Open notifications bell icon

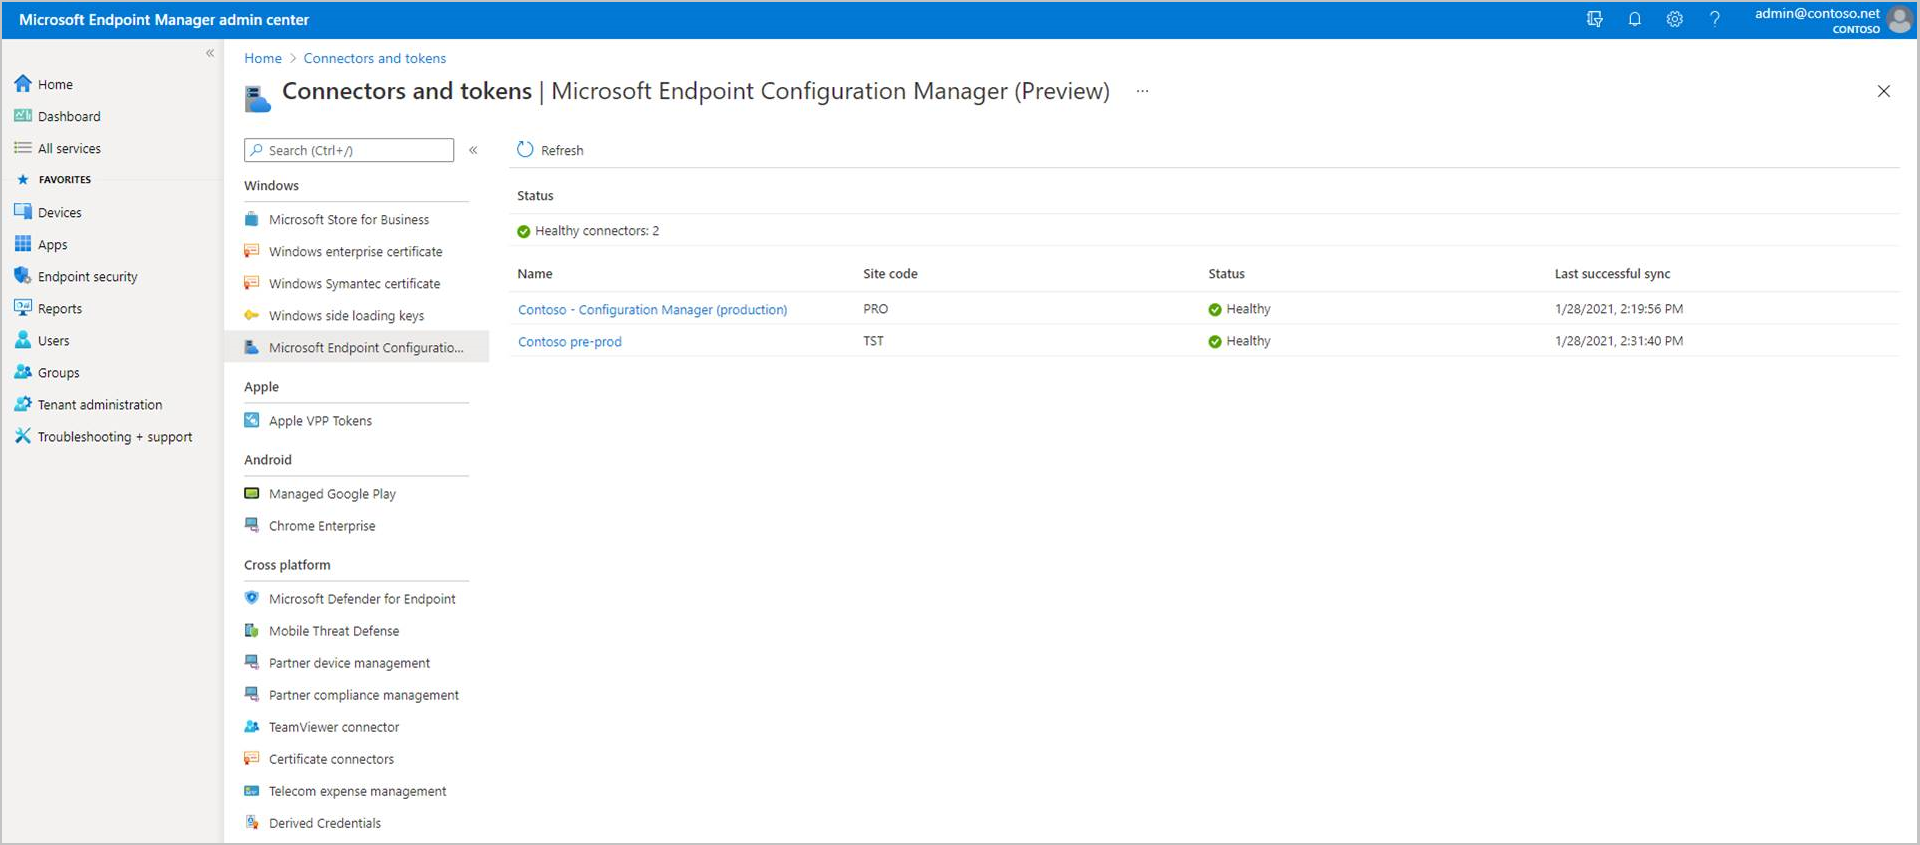coord(1634,19)
